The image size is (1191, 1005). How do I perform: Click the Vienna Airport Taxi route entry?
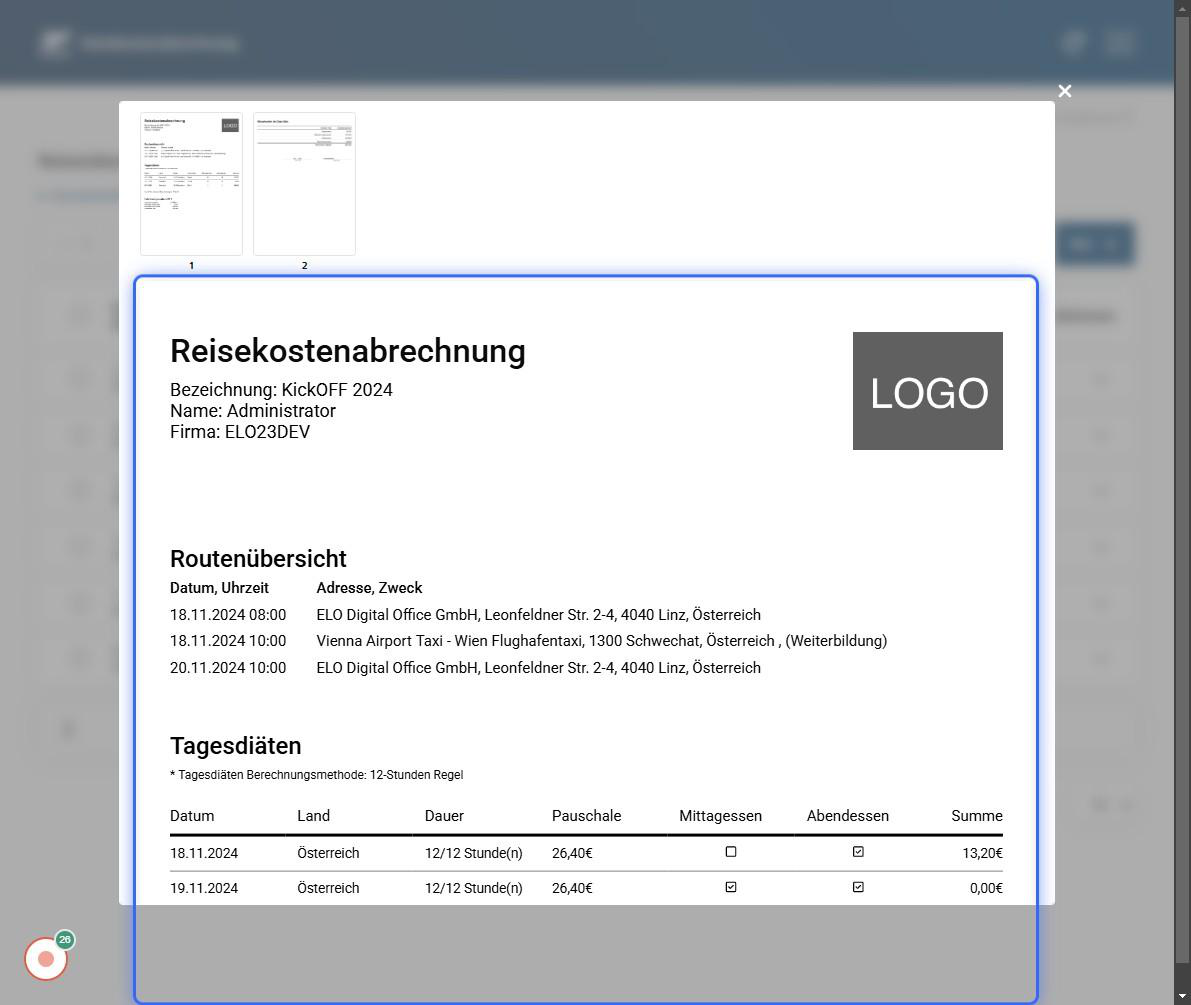coord(600,641)
